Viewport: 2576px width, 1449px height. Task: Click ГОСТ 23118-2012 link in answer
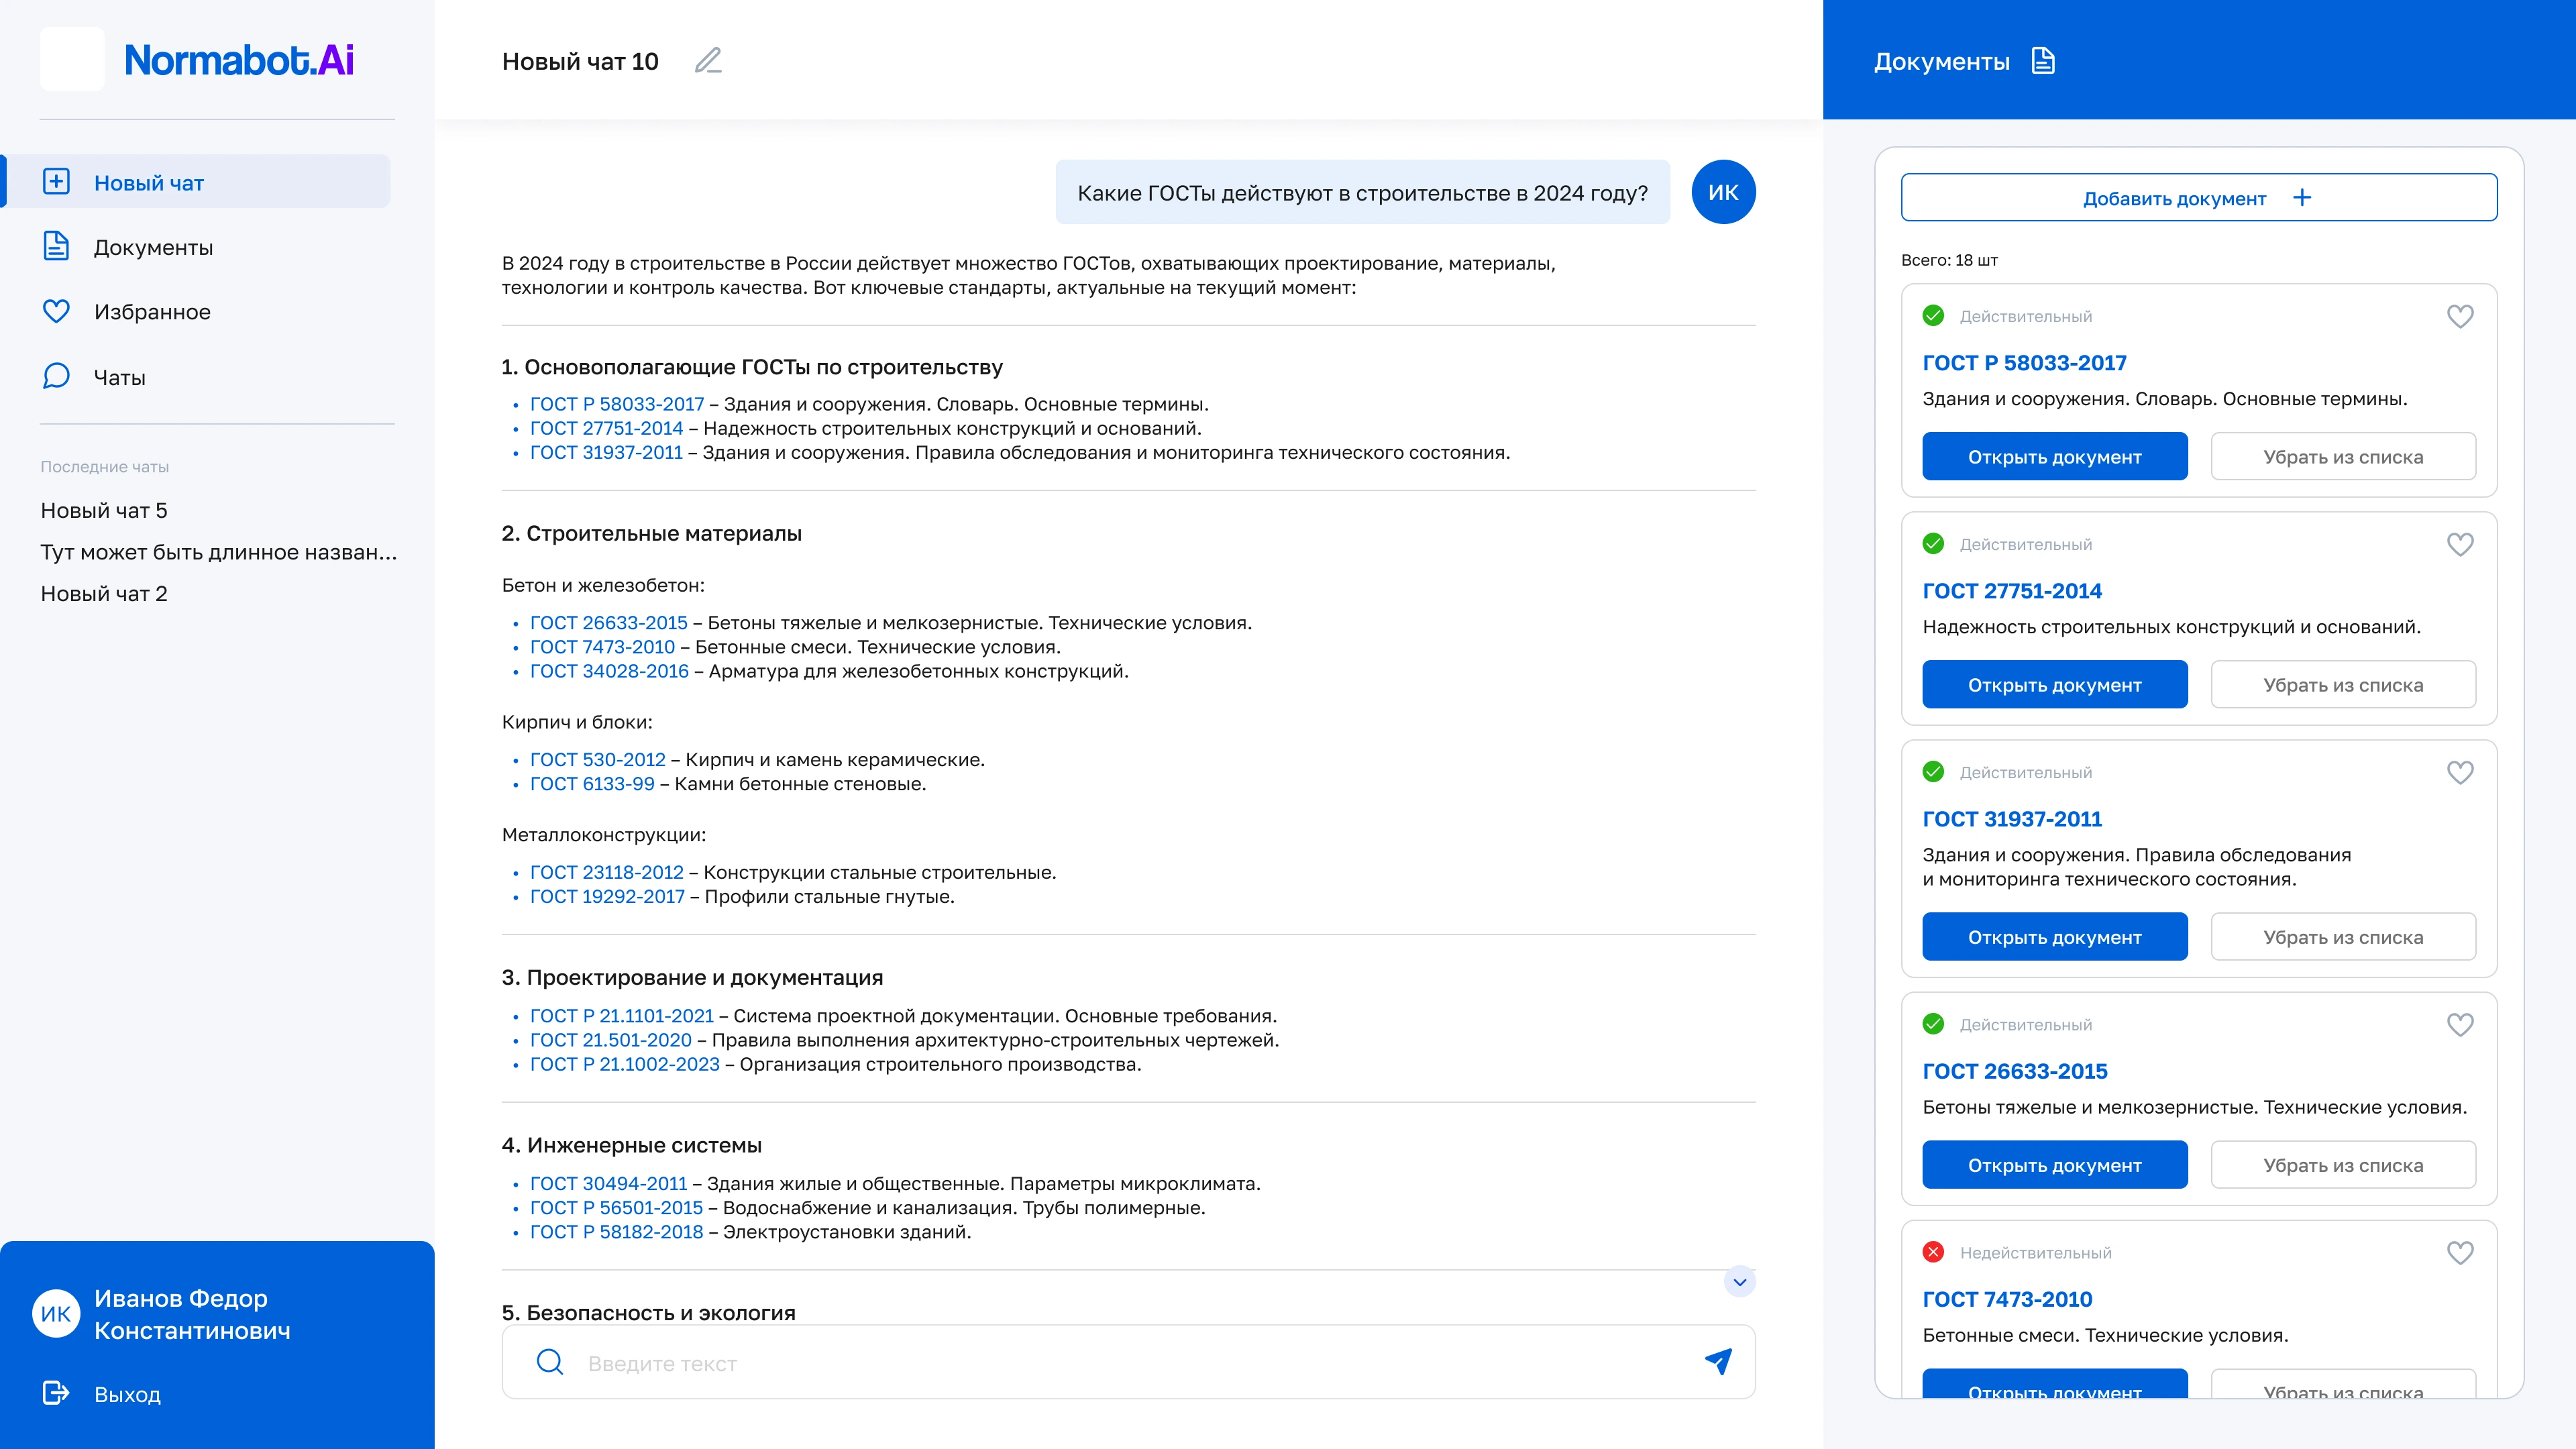(x=606, y=873)
